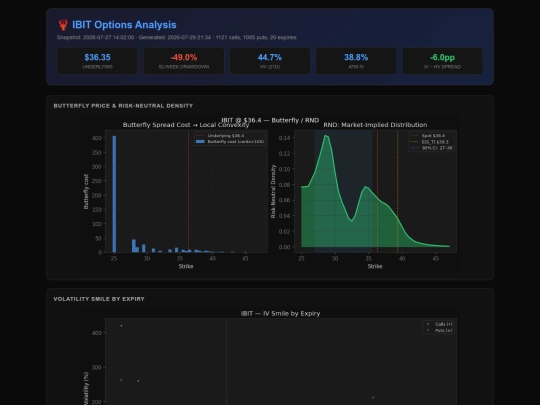
Task: Click the E[S_T] $39.3 legend entry
Action: pos(429,142)
